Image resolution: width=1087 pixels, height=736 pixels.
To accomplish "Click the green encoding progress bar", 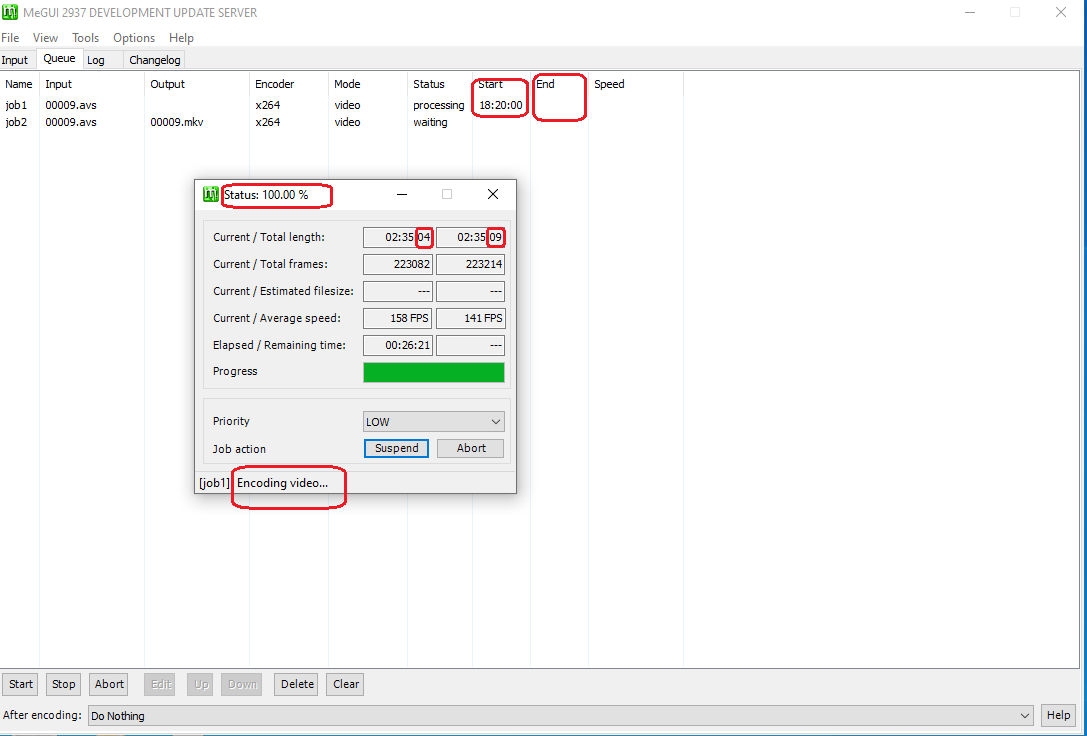I will [x=434, y=372].
